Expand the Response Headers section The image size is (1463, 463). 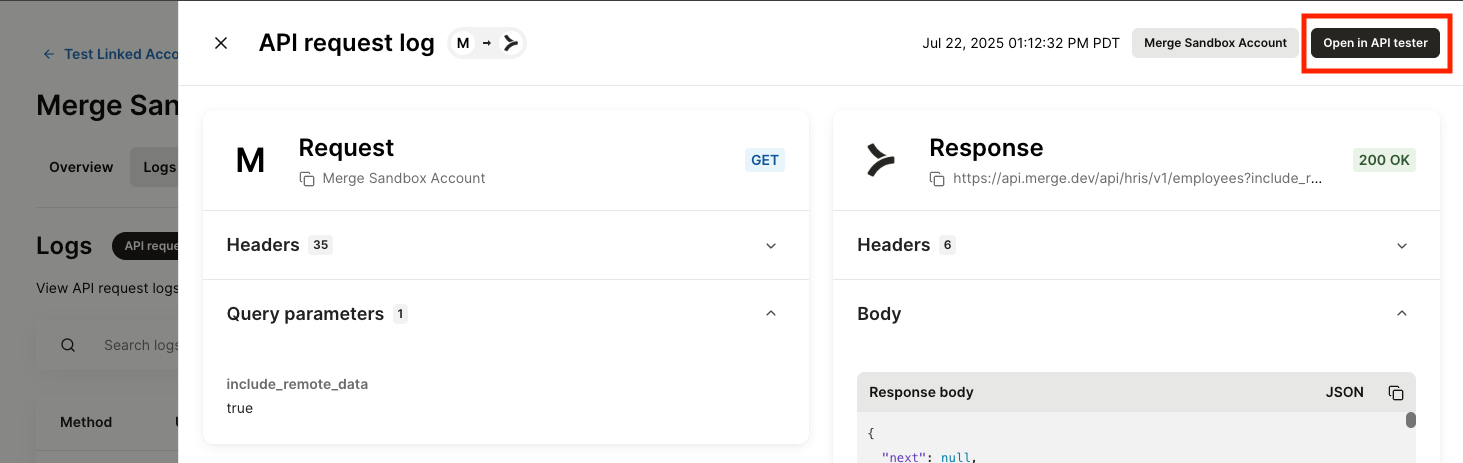(1401, 245)
